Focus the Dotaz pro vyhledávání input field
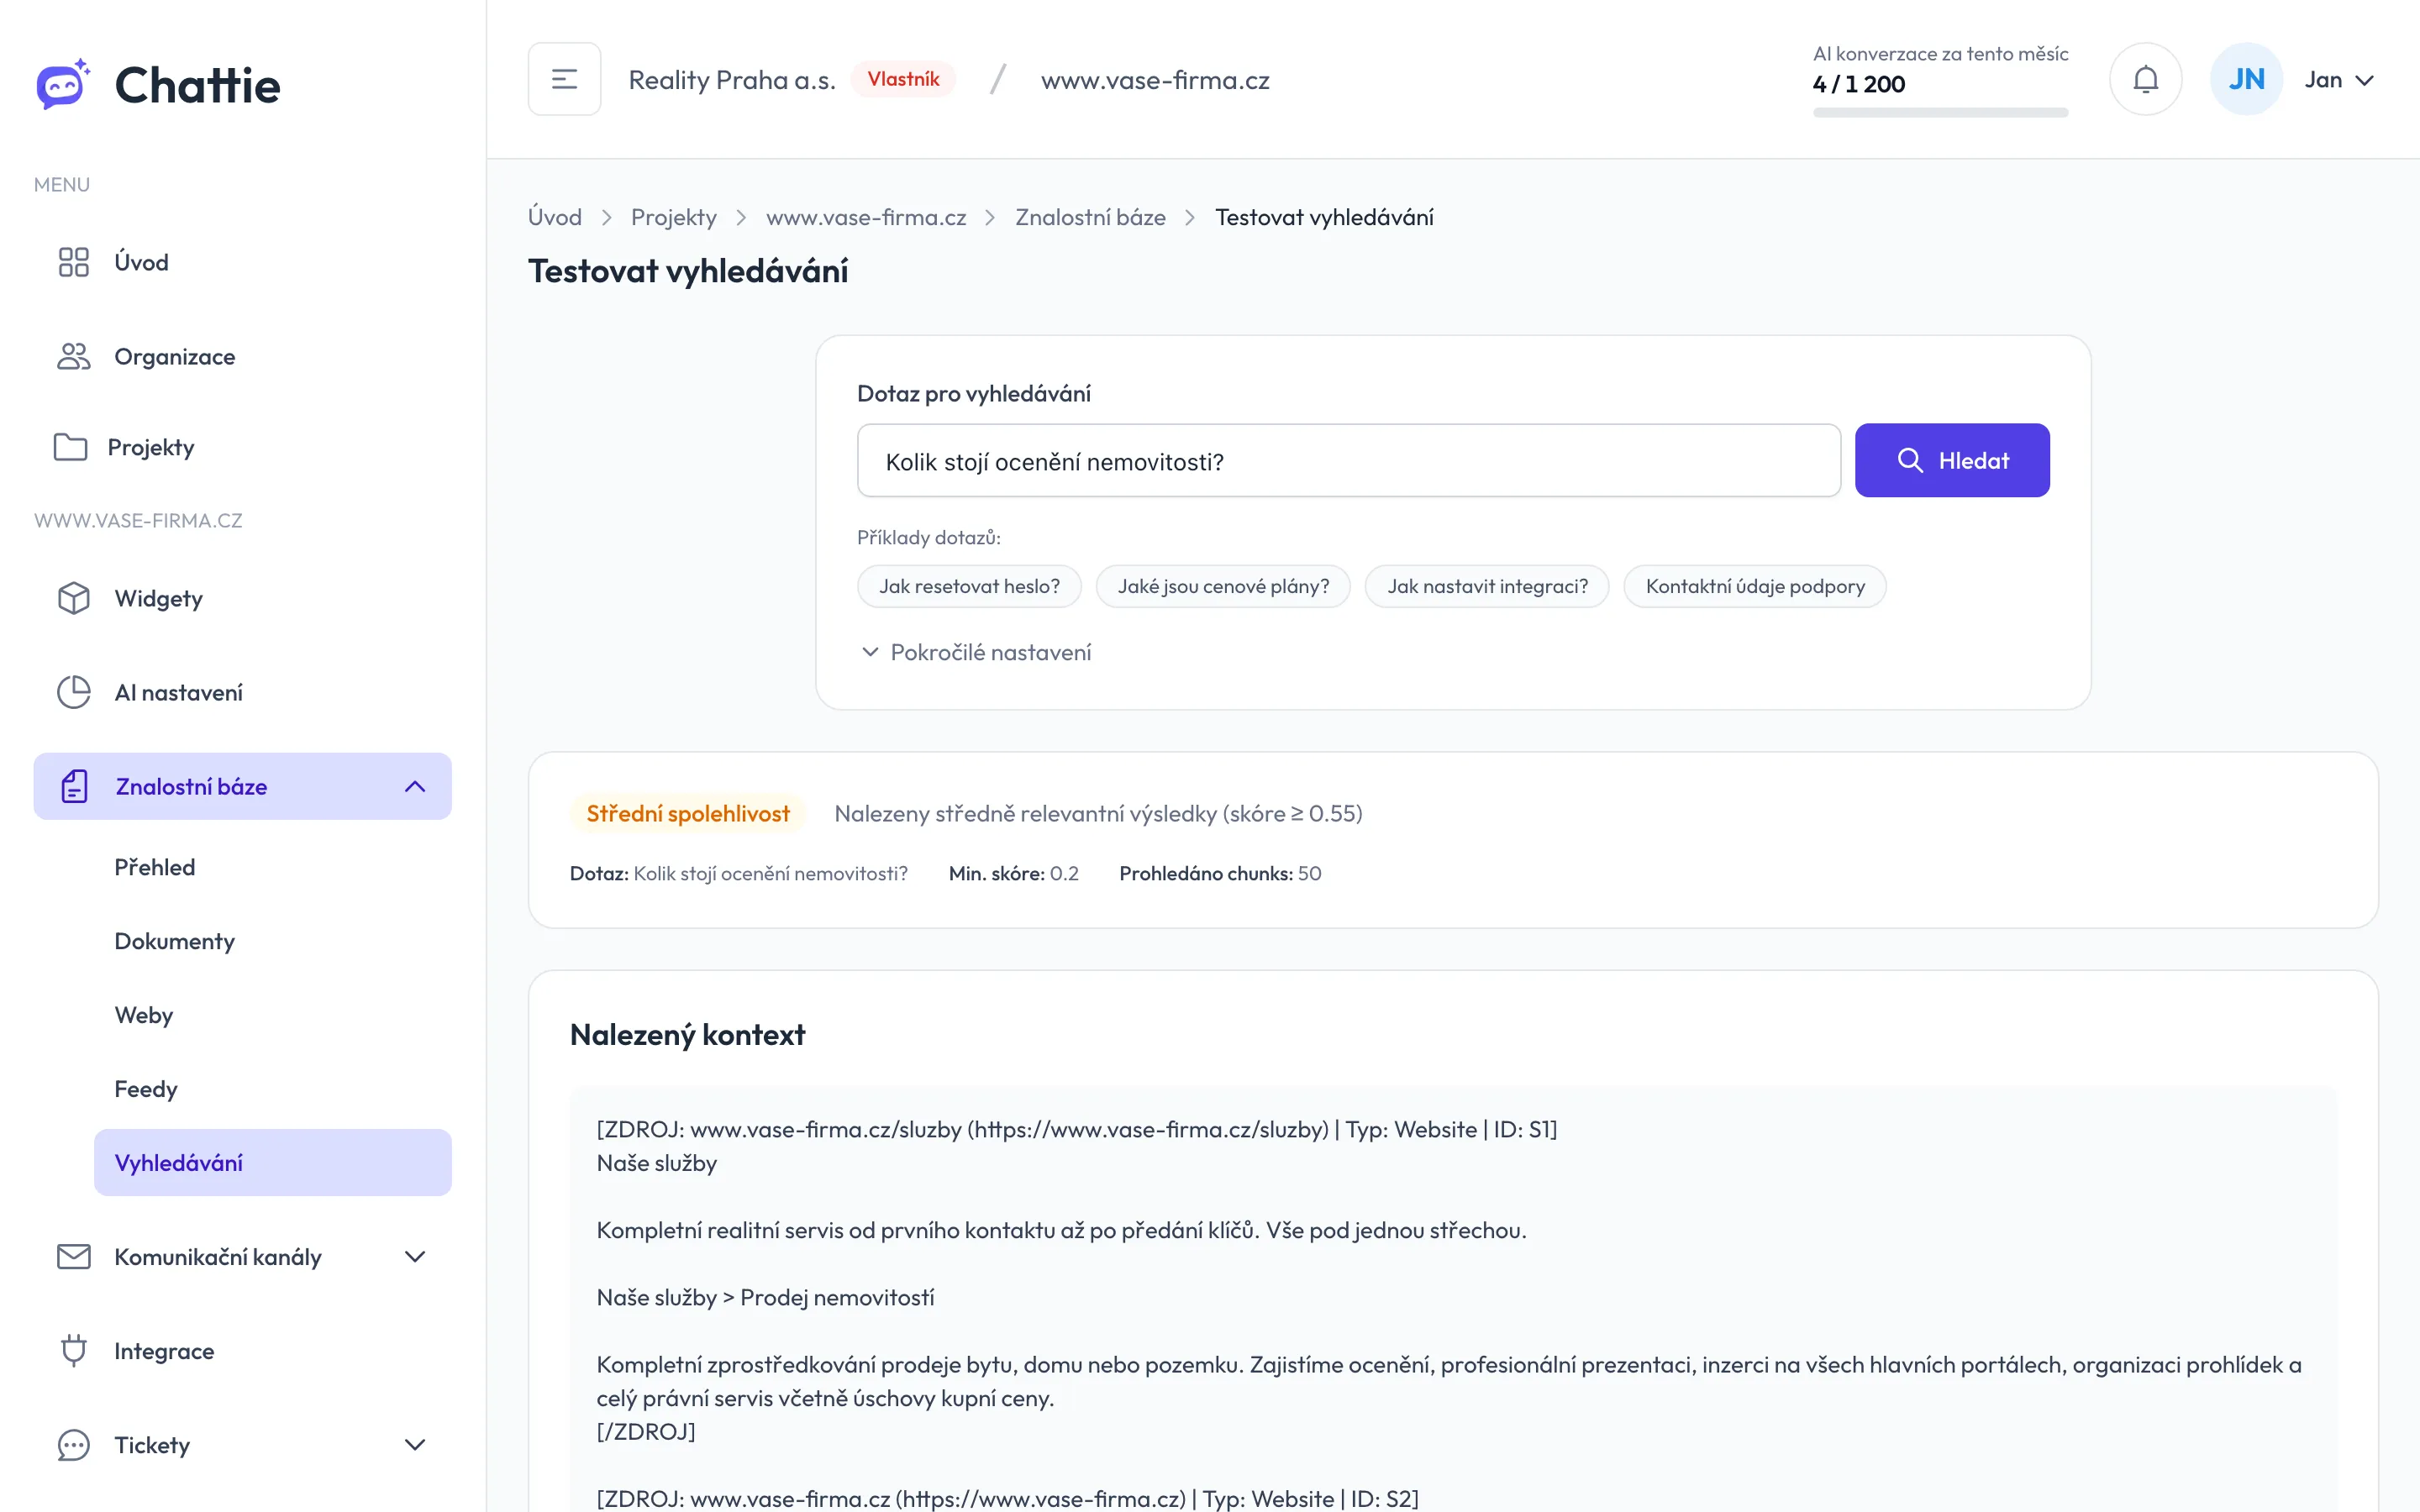 1349,461
